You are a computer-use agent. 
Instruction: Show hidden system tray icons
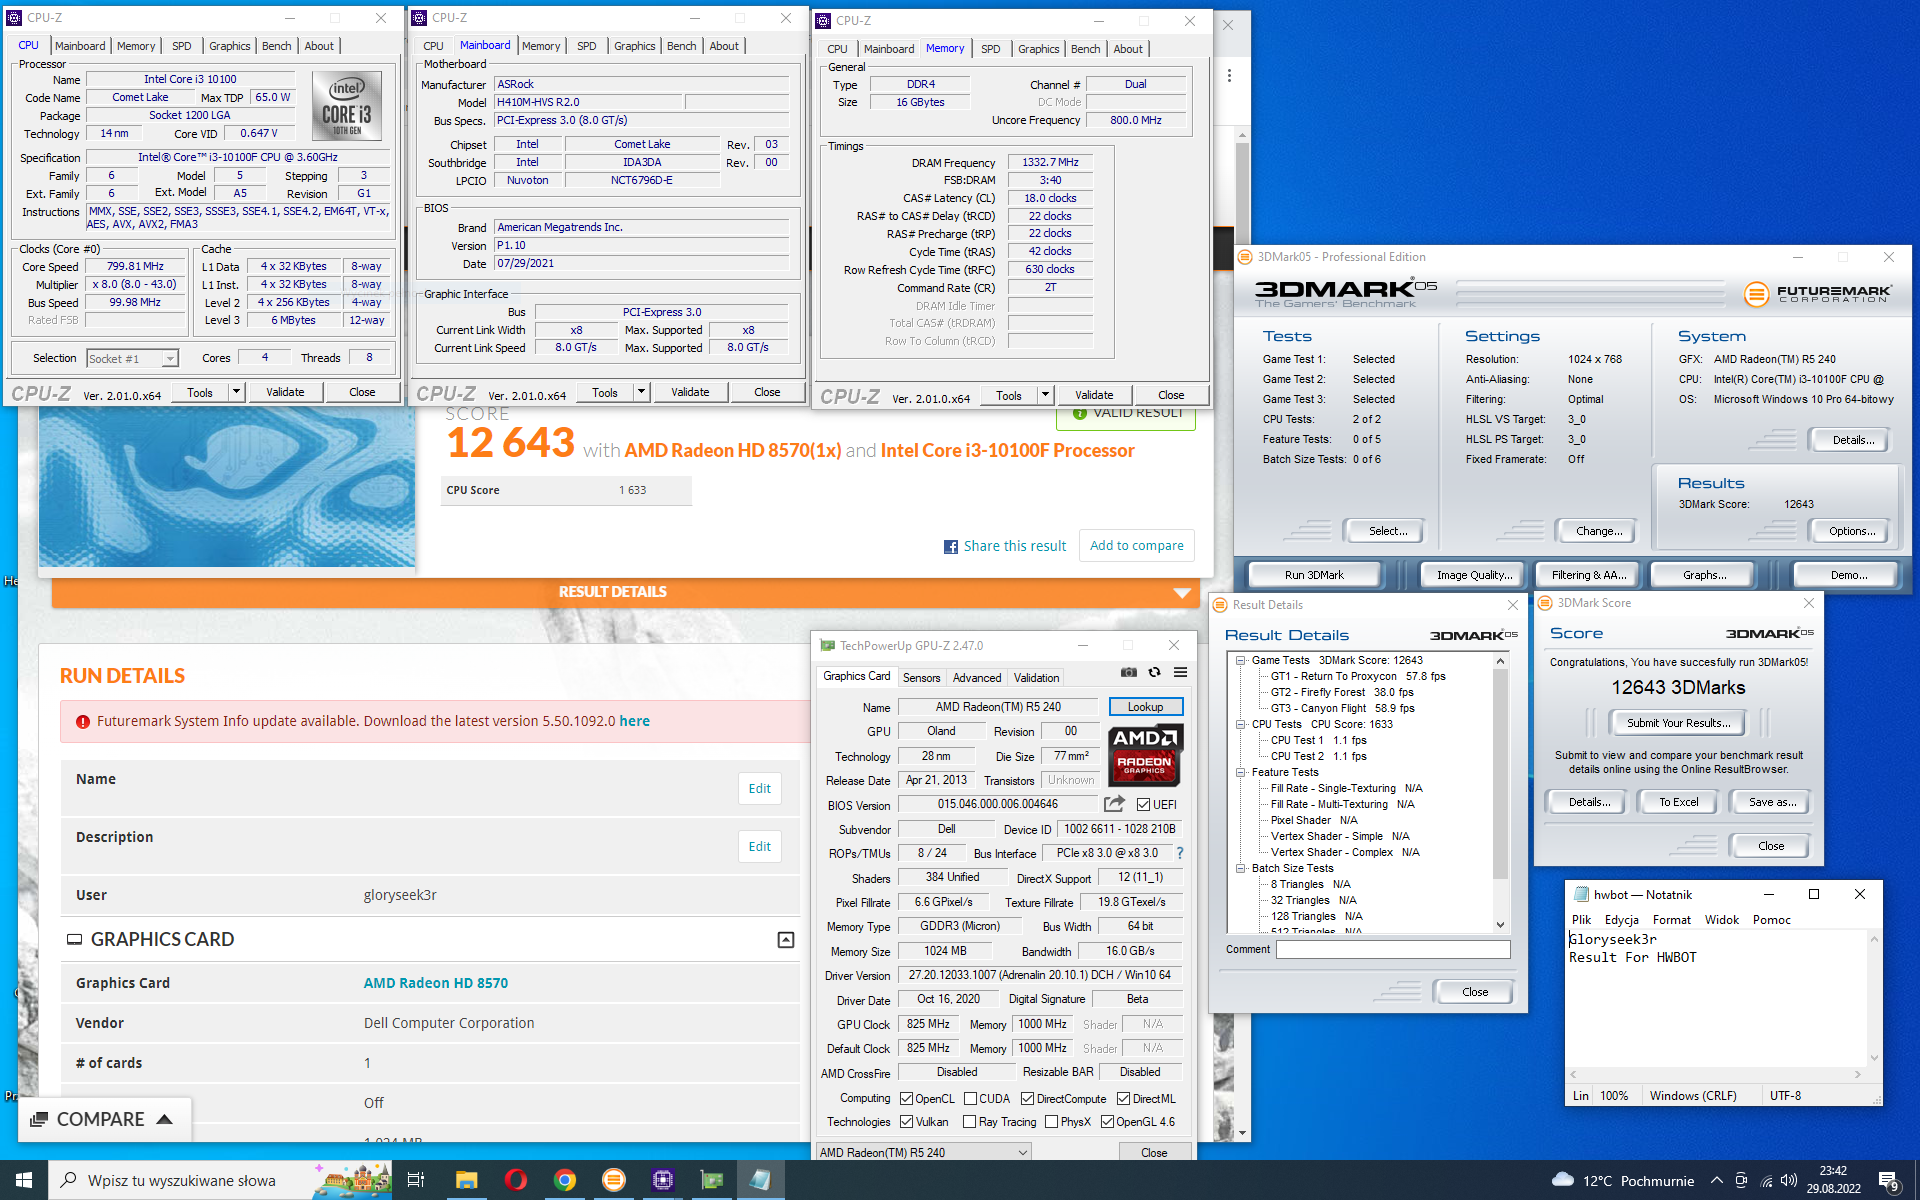coord(1716,1181)
